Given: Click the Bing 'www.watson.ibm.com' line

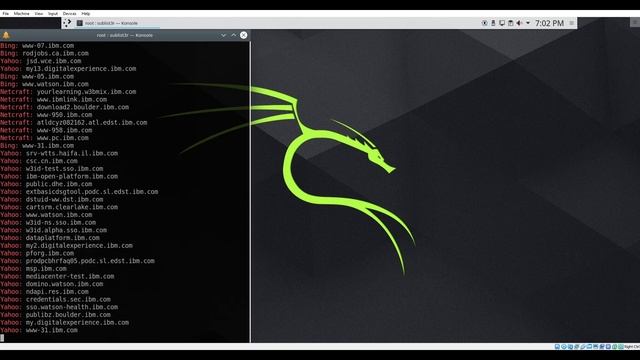Looking at the screenshot, I should pyautogui.click(x=44, y=84).
